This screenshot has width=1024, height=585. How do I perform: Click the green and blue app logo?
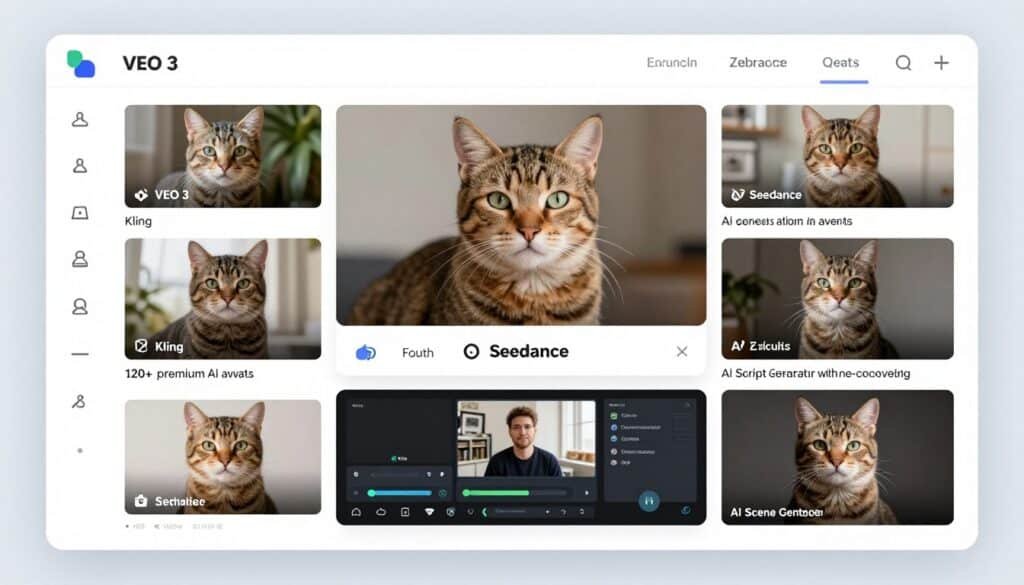pyautogui.click(x=81, y=63)
